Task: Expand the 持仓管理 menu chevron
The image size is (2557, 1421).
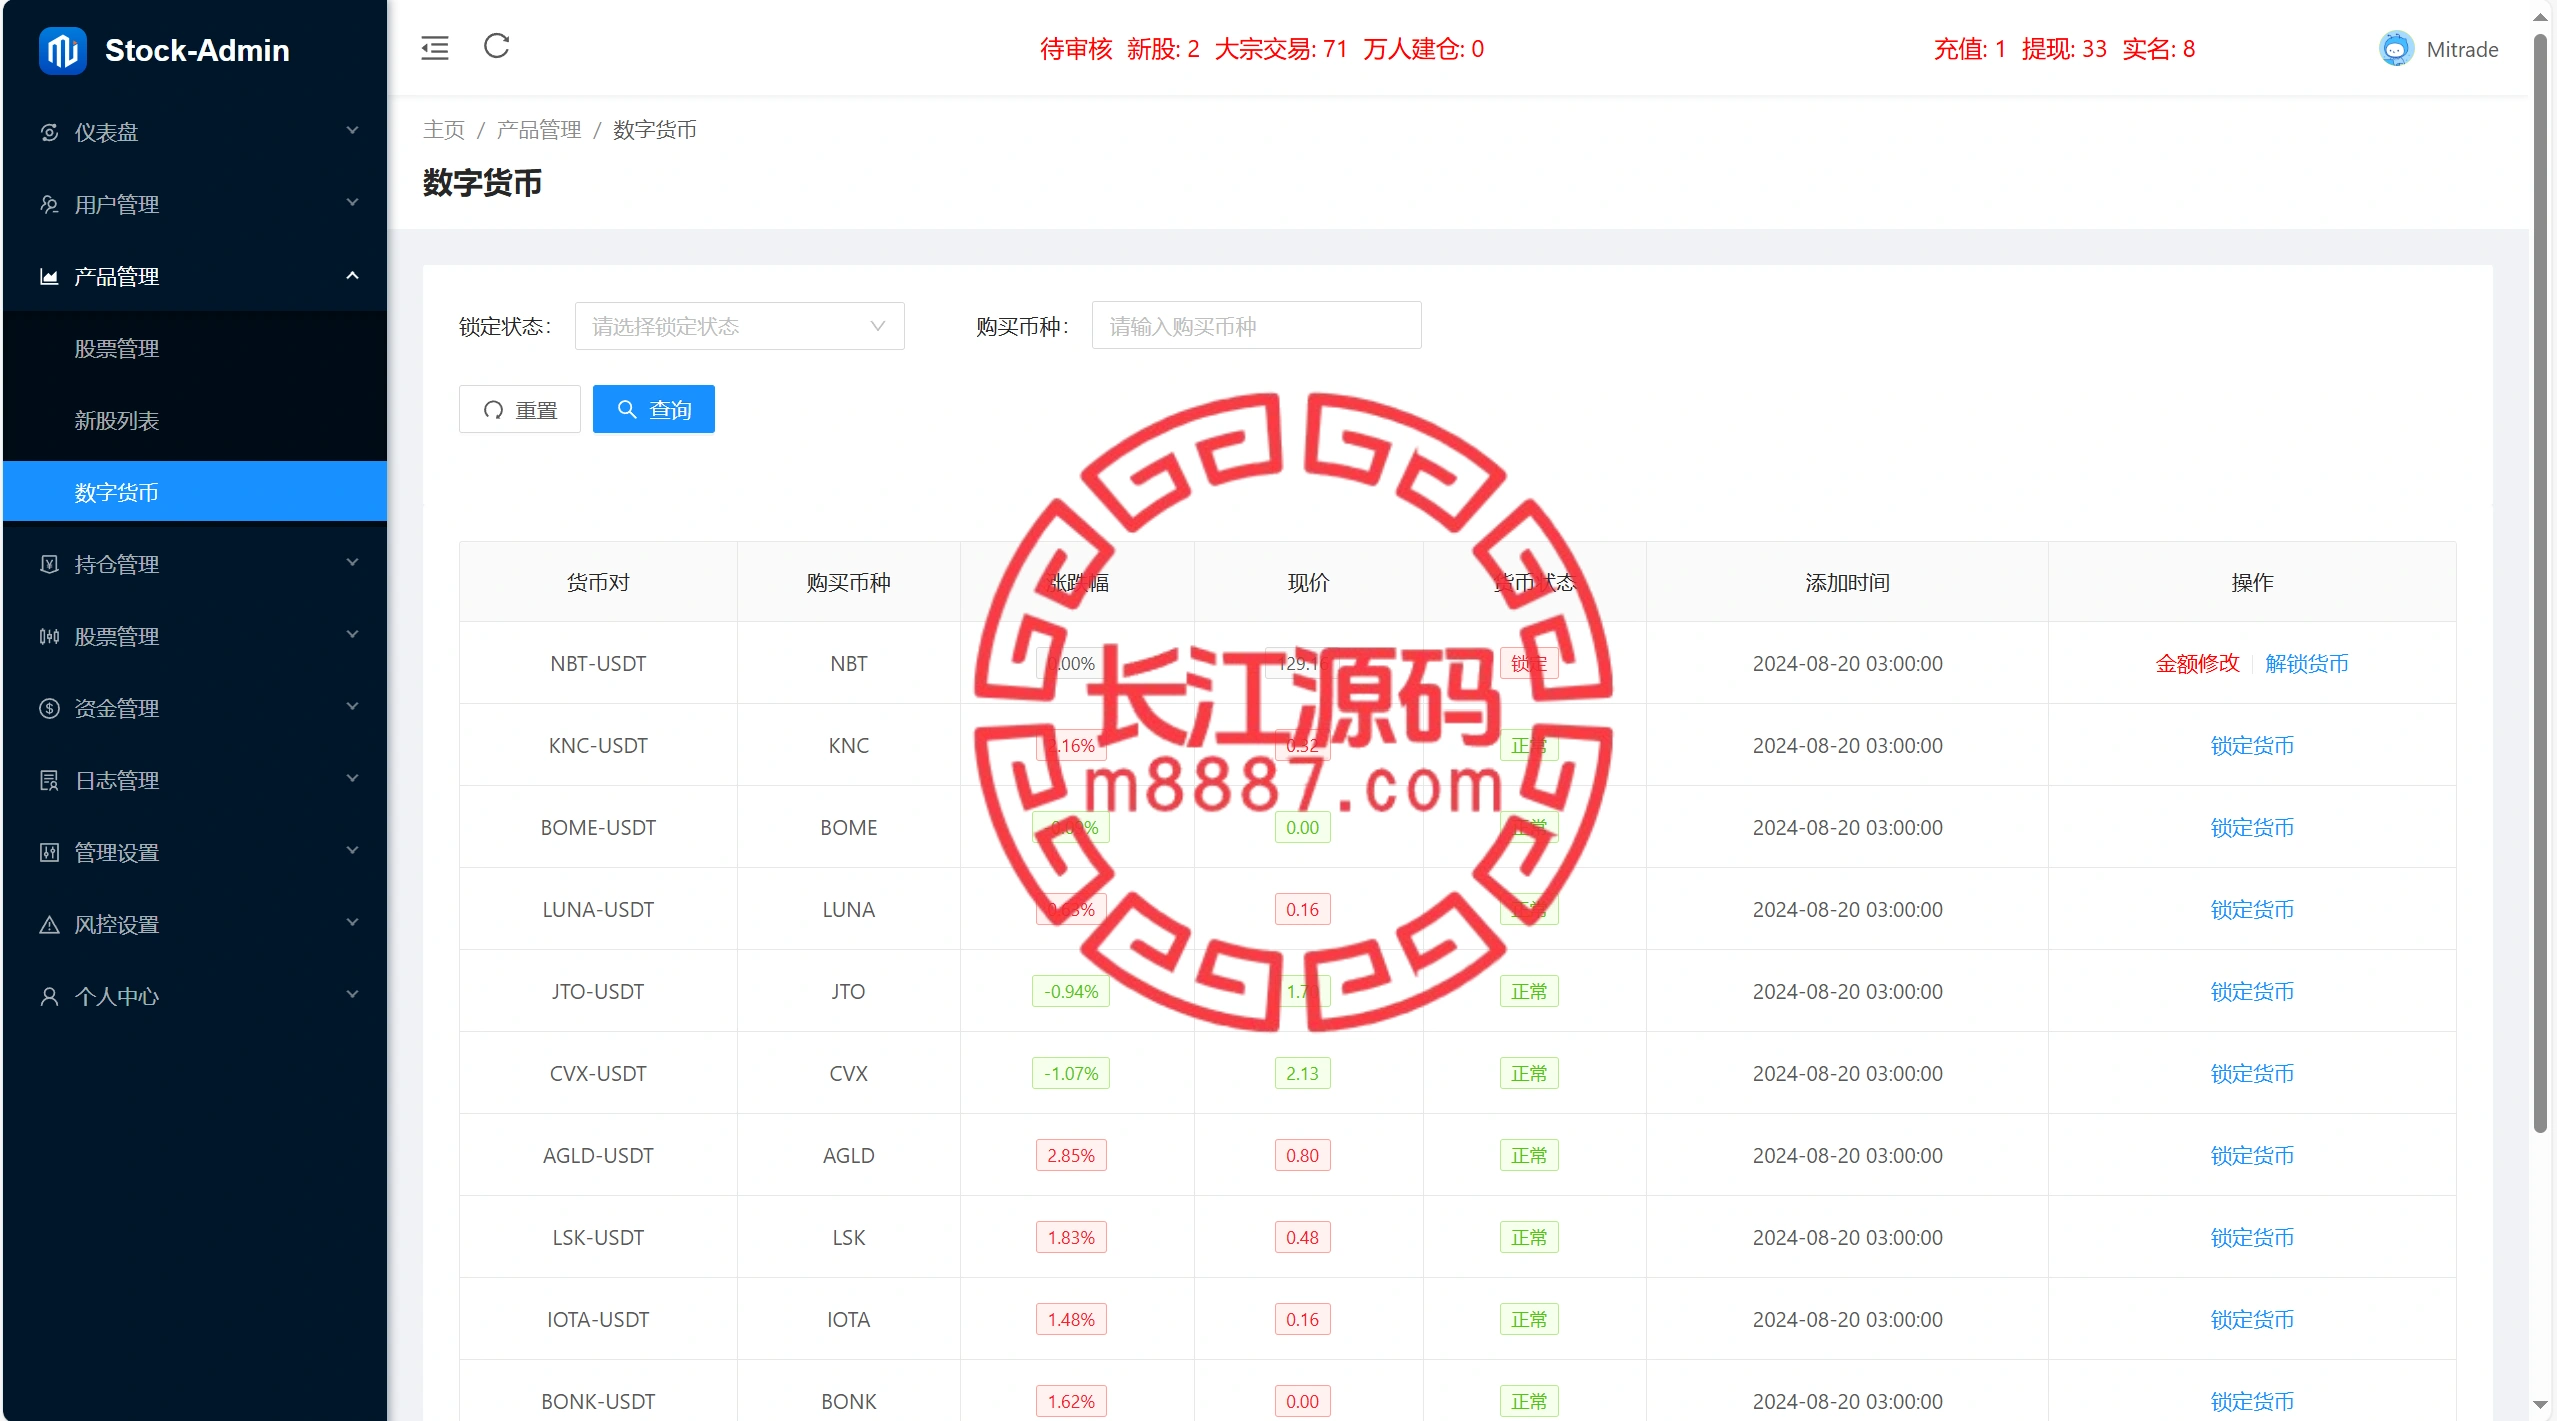Action: [352, 563]
